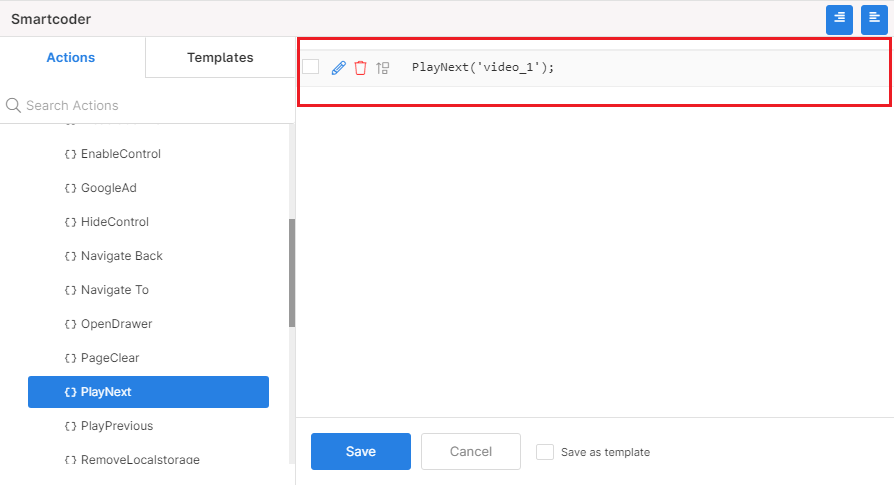
Task: Click braces icon next to OpenDrawer
Action: tap(71, 324)
